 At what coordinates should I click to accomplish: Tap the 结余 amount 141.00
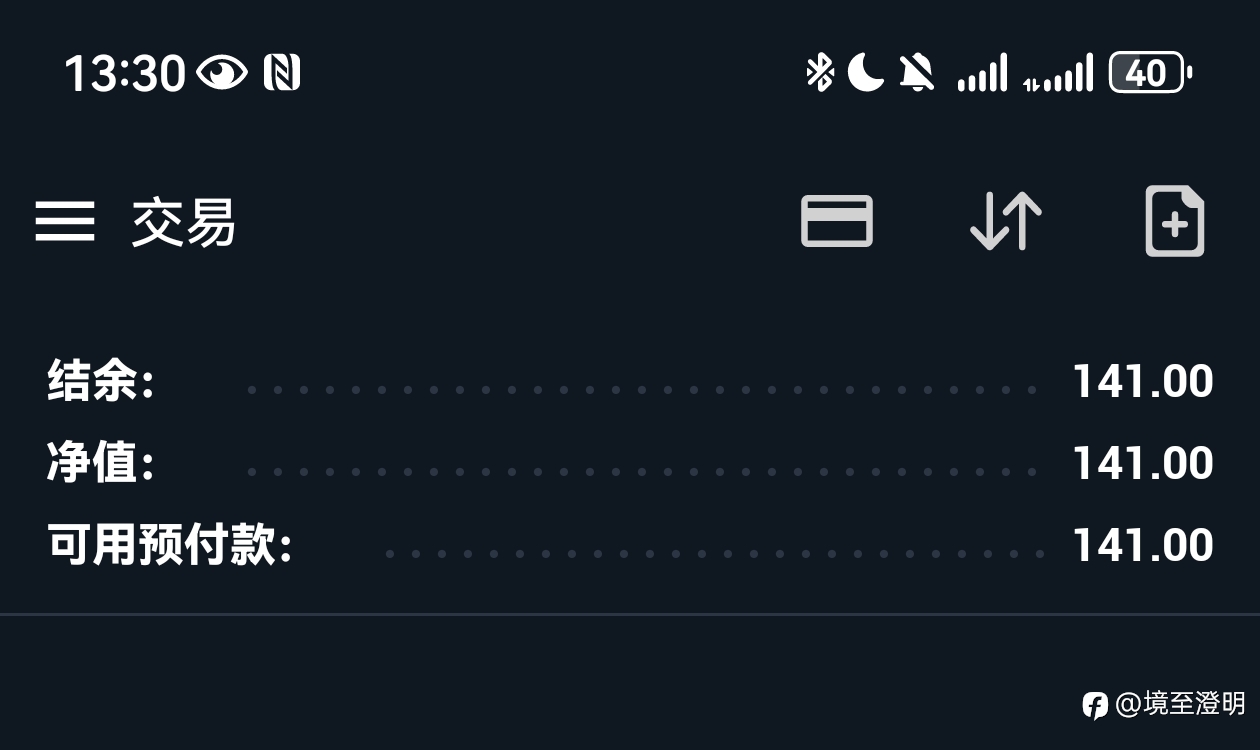(x=1143, y=381)
